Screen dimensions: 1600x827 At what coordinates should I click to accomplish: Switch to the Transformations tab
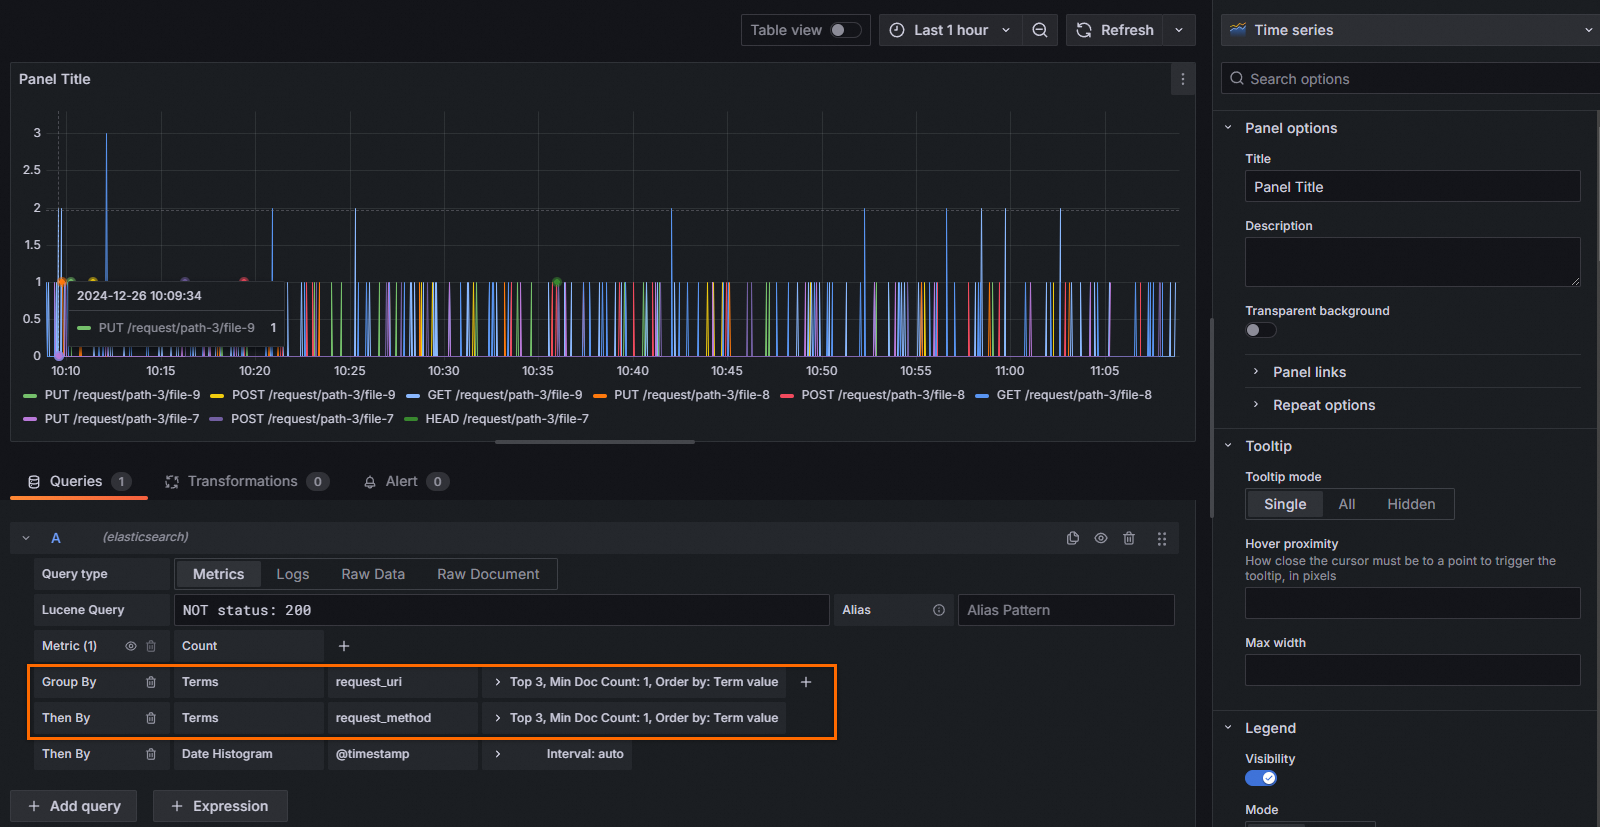pos(243,481)
